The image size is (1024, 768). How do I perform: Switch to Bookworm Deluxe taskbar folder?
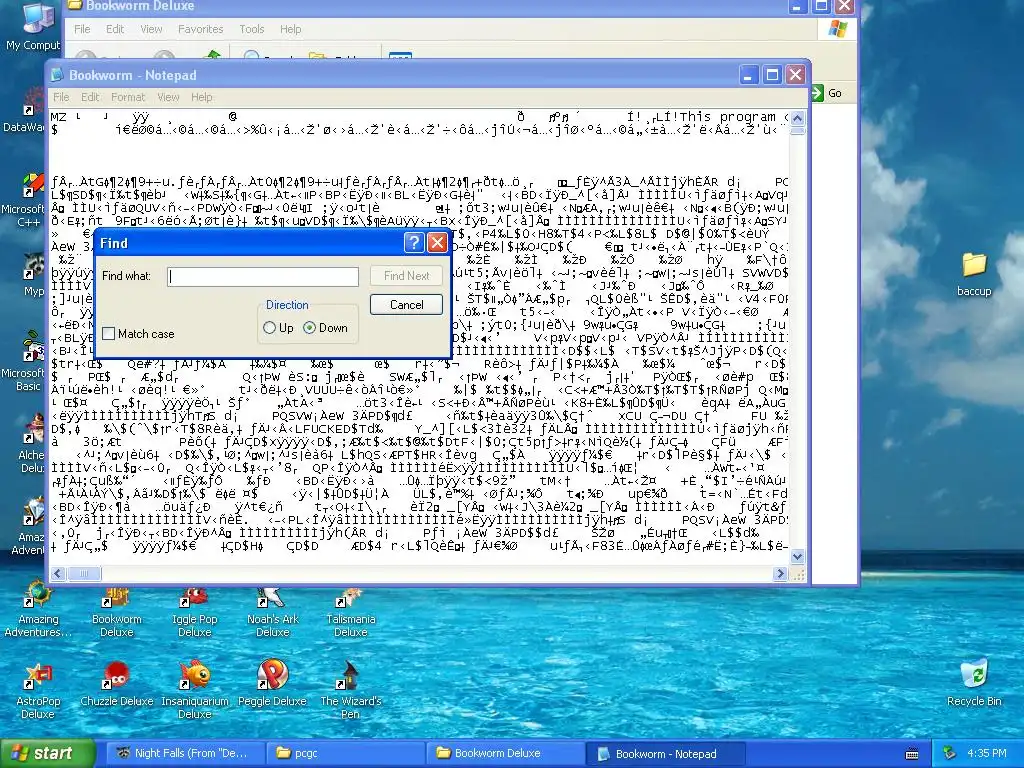[x=506, y=754]
